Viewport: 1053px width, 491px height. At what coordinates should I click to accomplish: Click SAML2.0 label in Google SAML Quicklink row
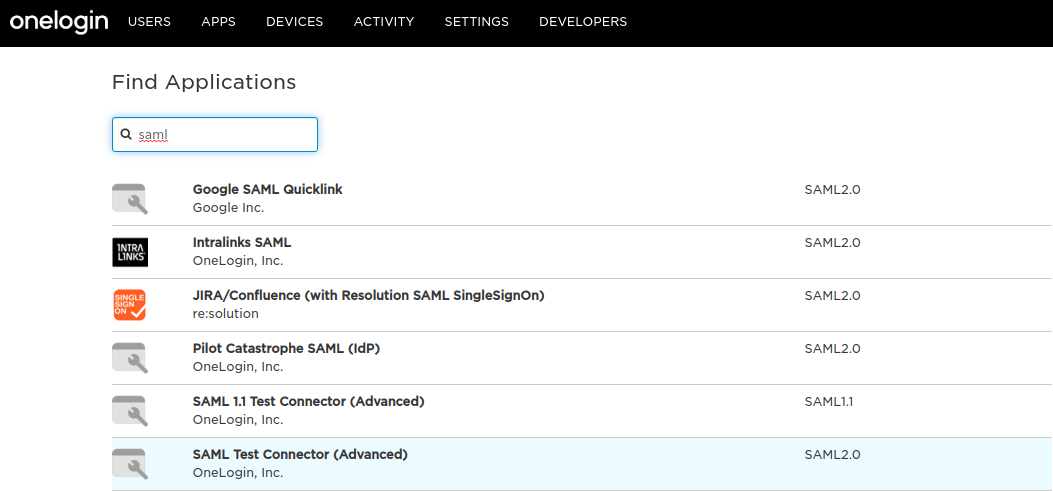tap(832, 189)
